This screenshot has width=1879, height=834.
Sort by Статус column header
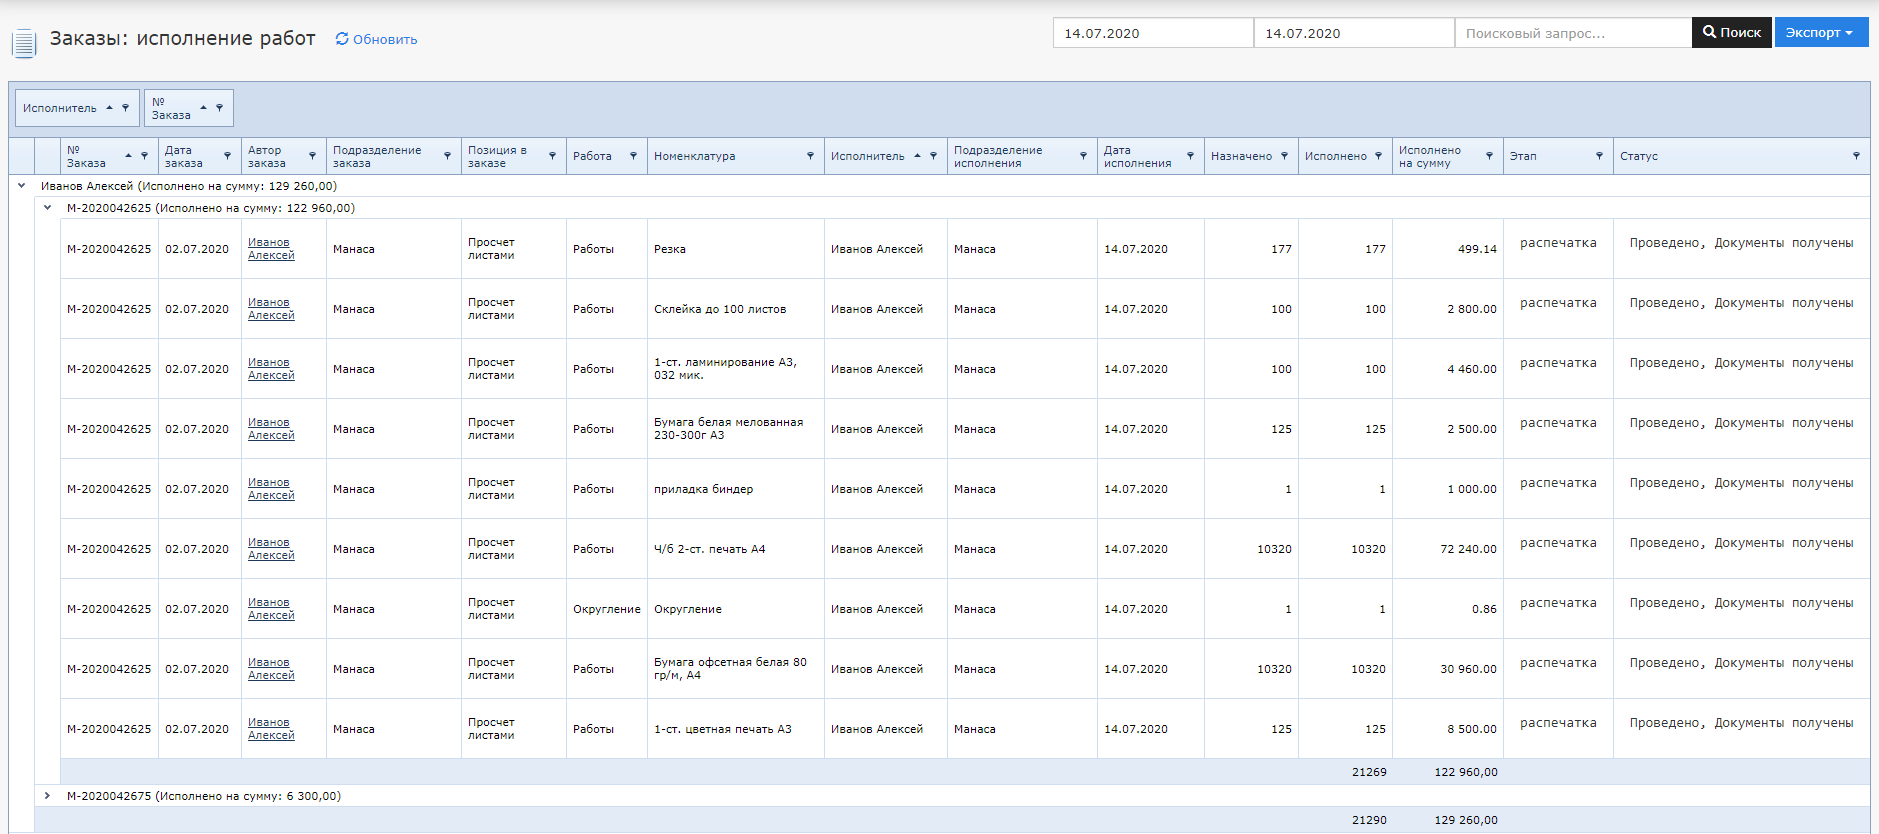(x=1639, y=156)
